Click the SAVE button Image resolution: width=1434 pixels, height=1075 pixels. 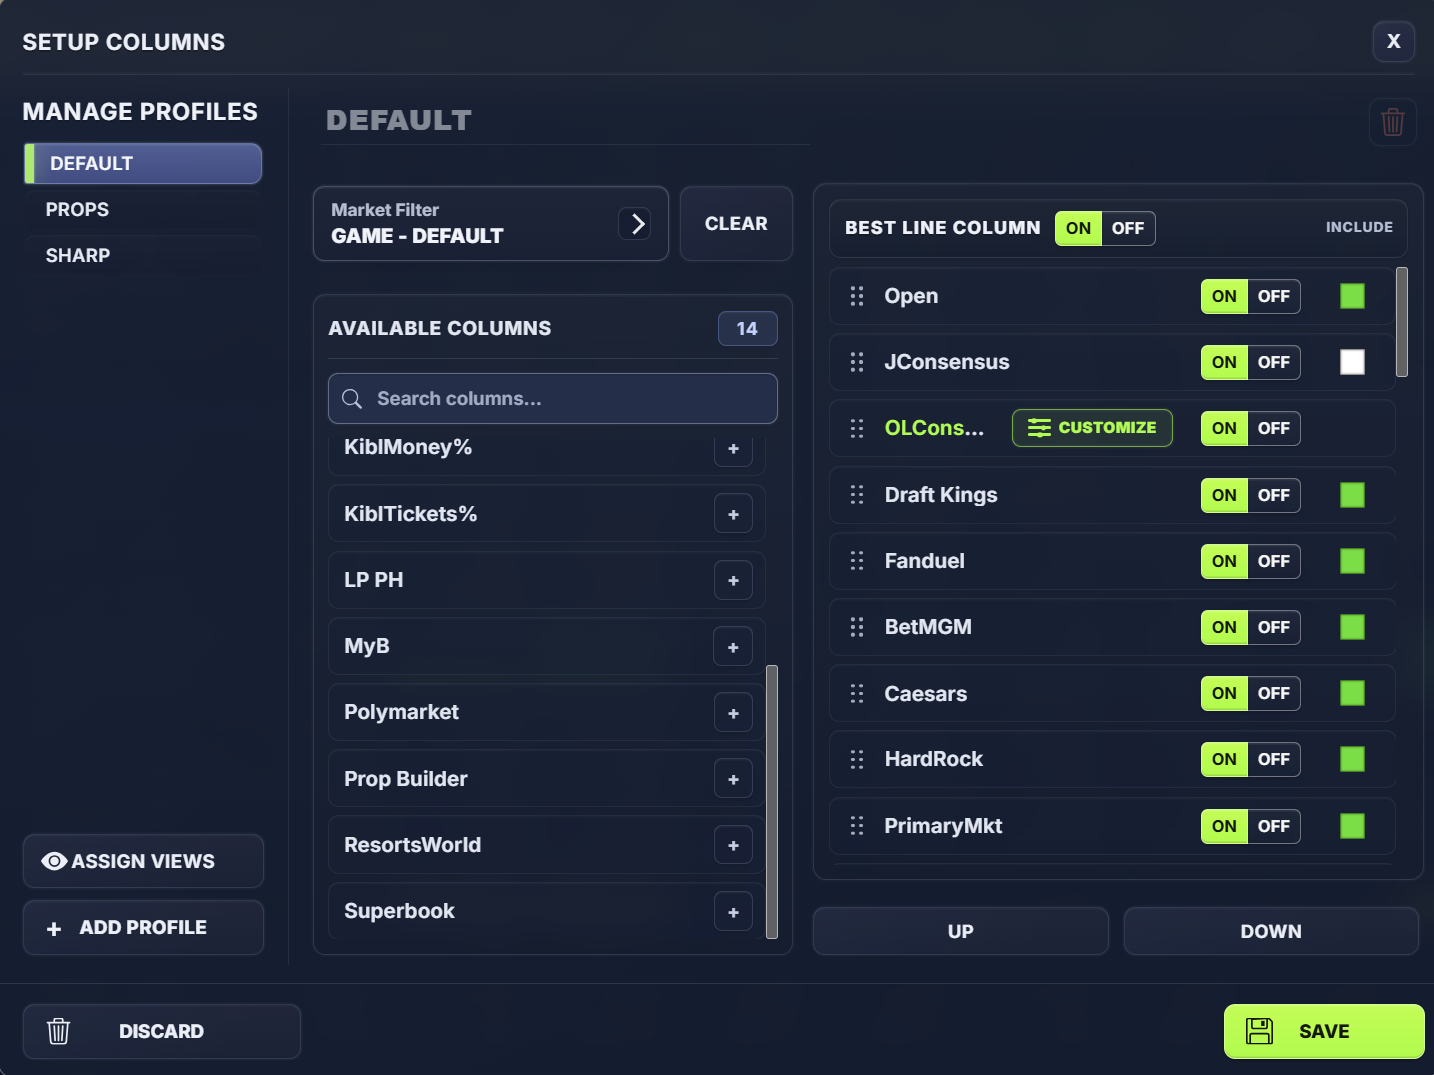click(x=1324, y=1031)
